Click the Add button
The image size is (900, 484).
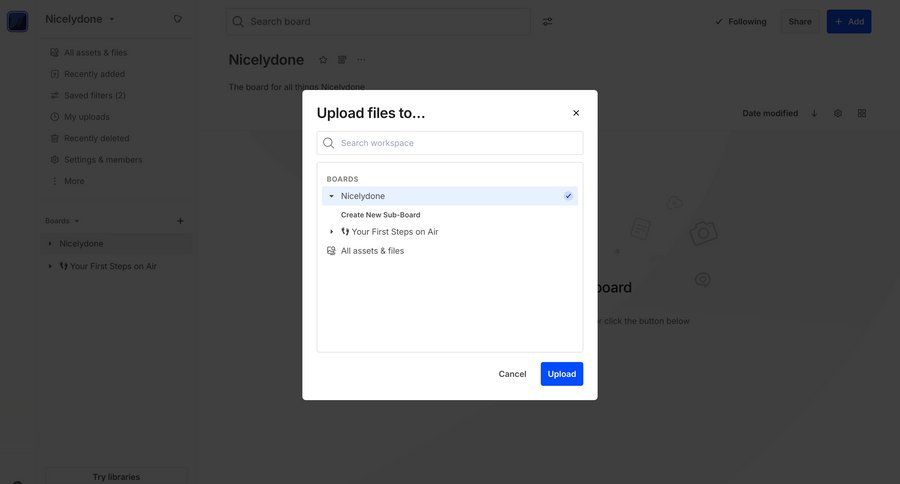click(x=849, y=22)
